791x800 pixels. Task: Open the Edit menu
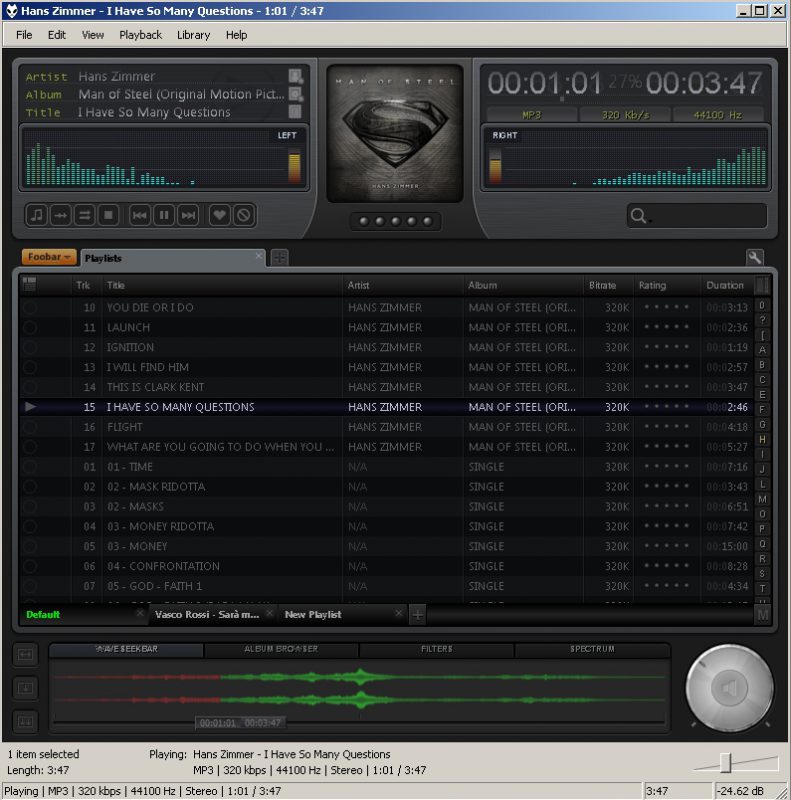(x=57, y=35)
